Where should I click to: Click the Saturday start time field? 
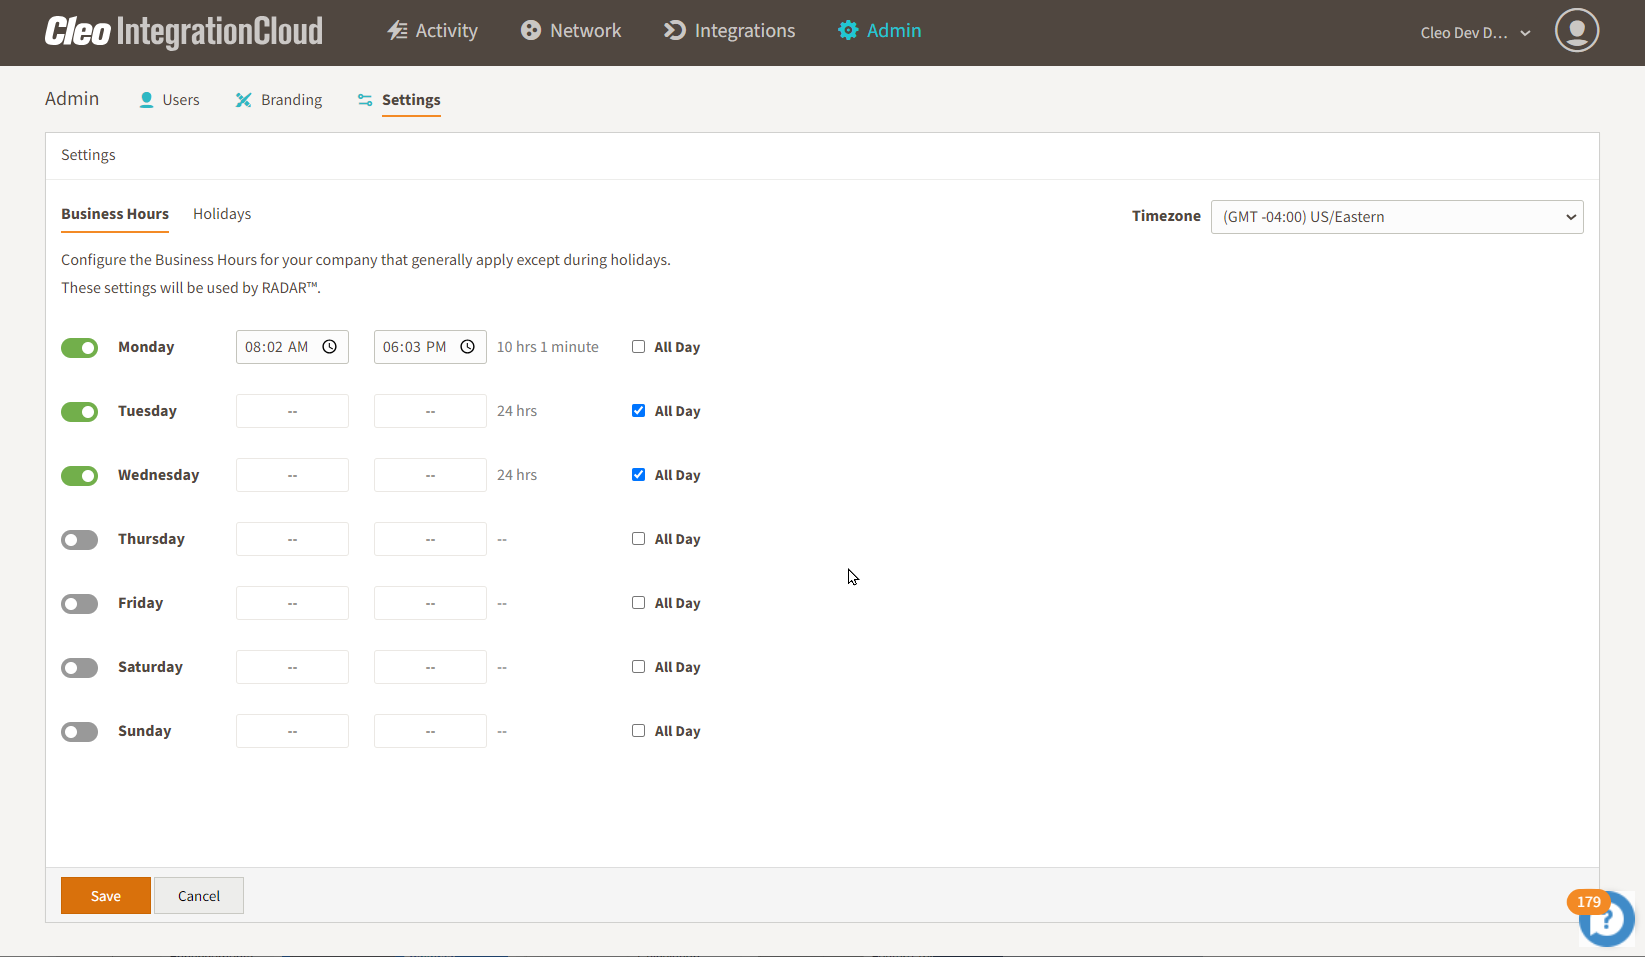point(292,667)
